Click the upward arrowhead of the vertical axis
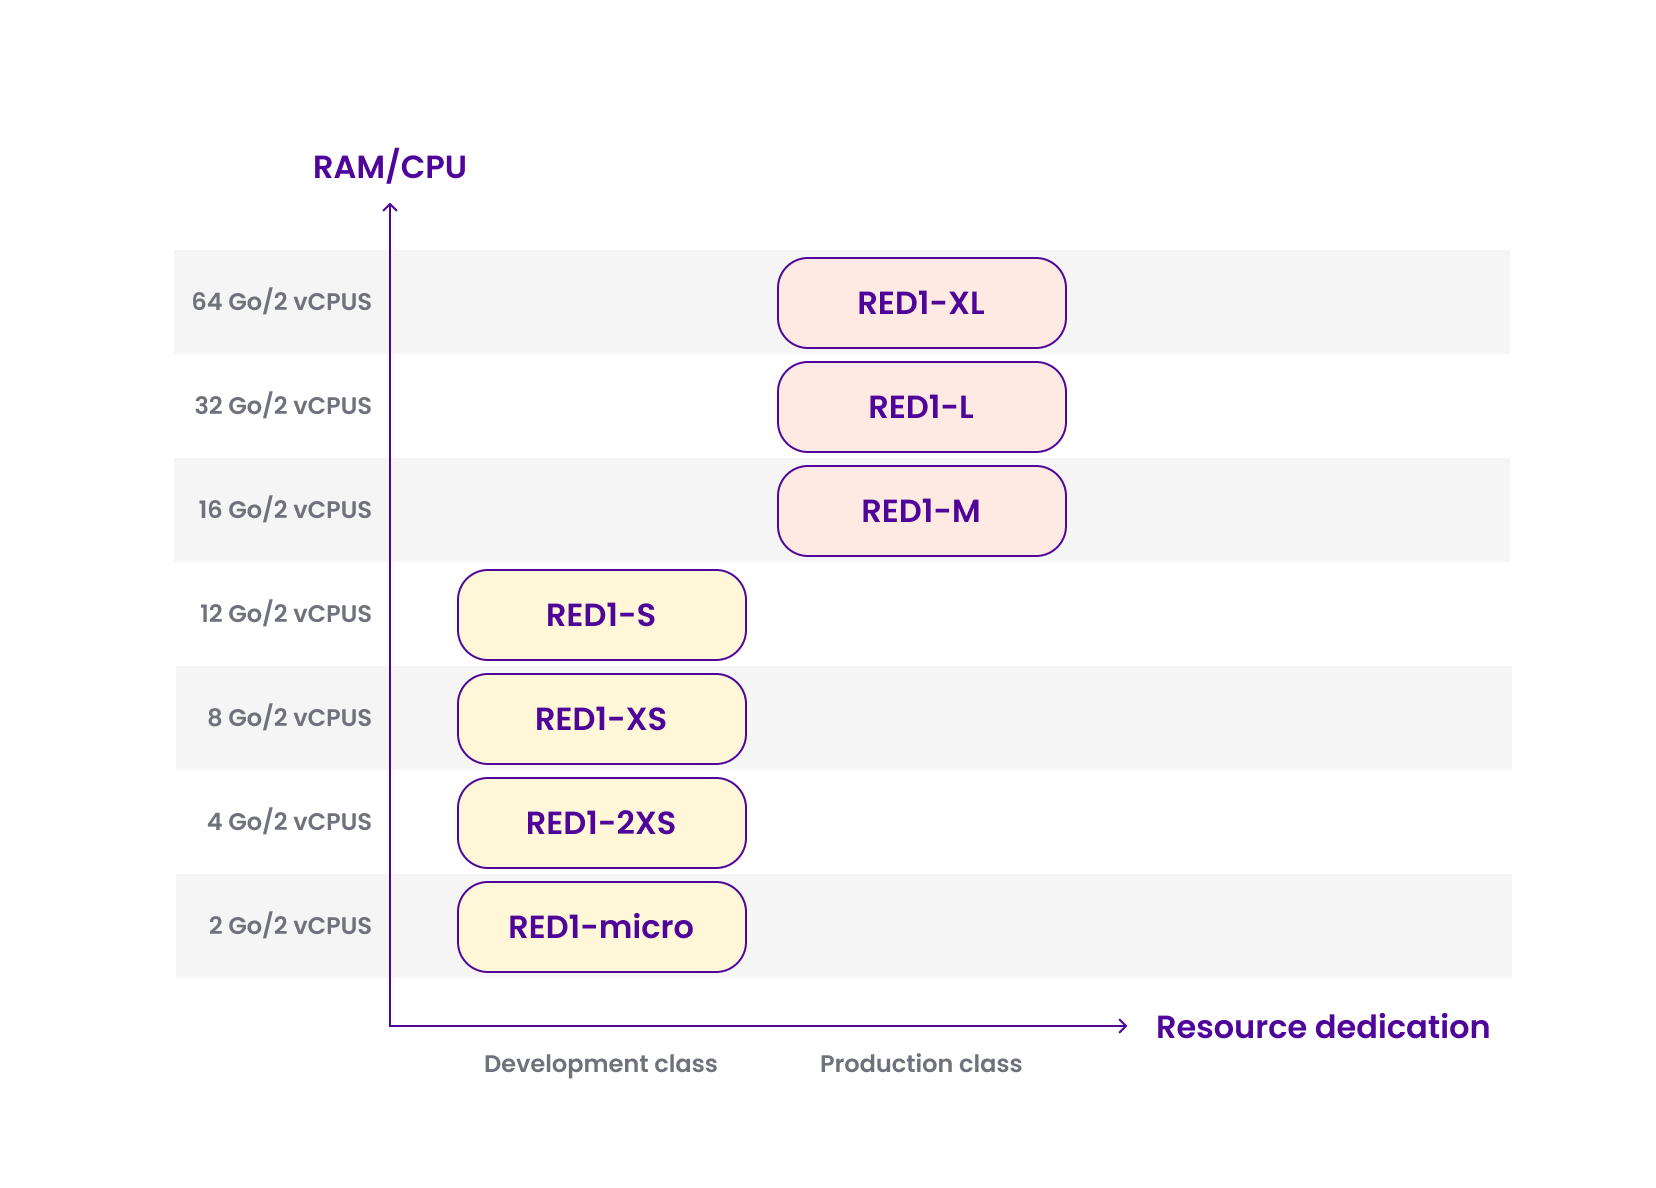The height and width of the screenshot is (1188, 1656). point(390,208)
